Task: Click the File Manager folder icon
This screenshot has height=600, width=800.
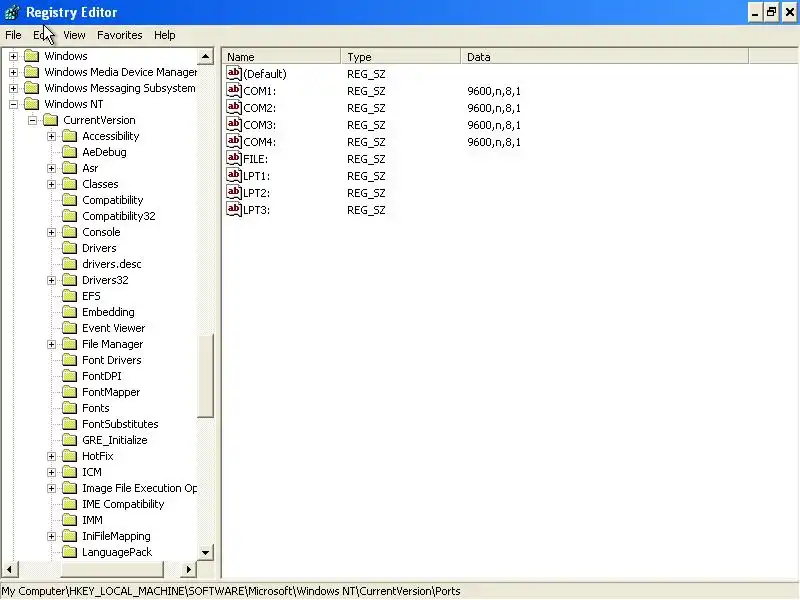Action: click(69, 344)
